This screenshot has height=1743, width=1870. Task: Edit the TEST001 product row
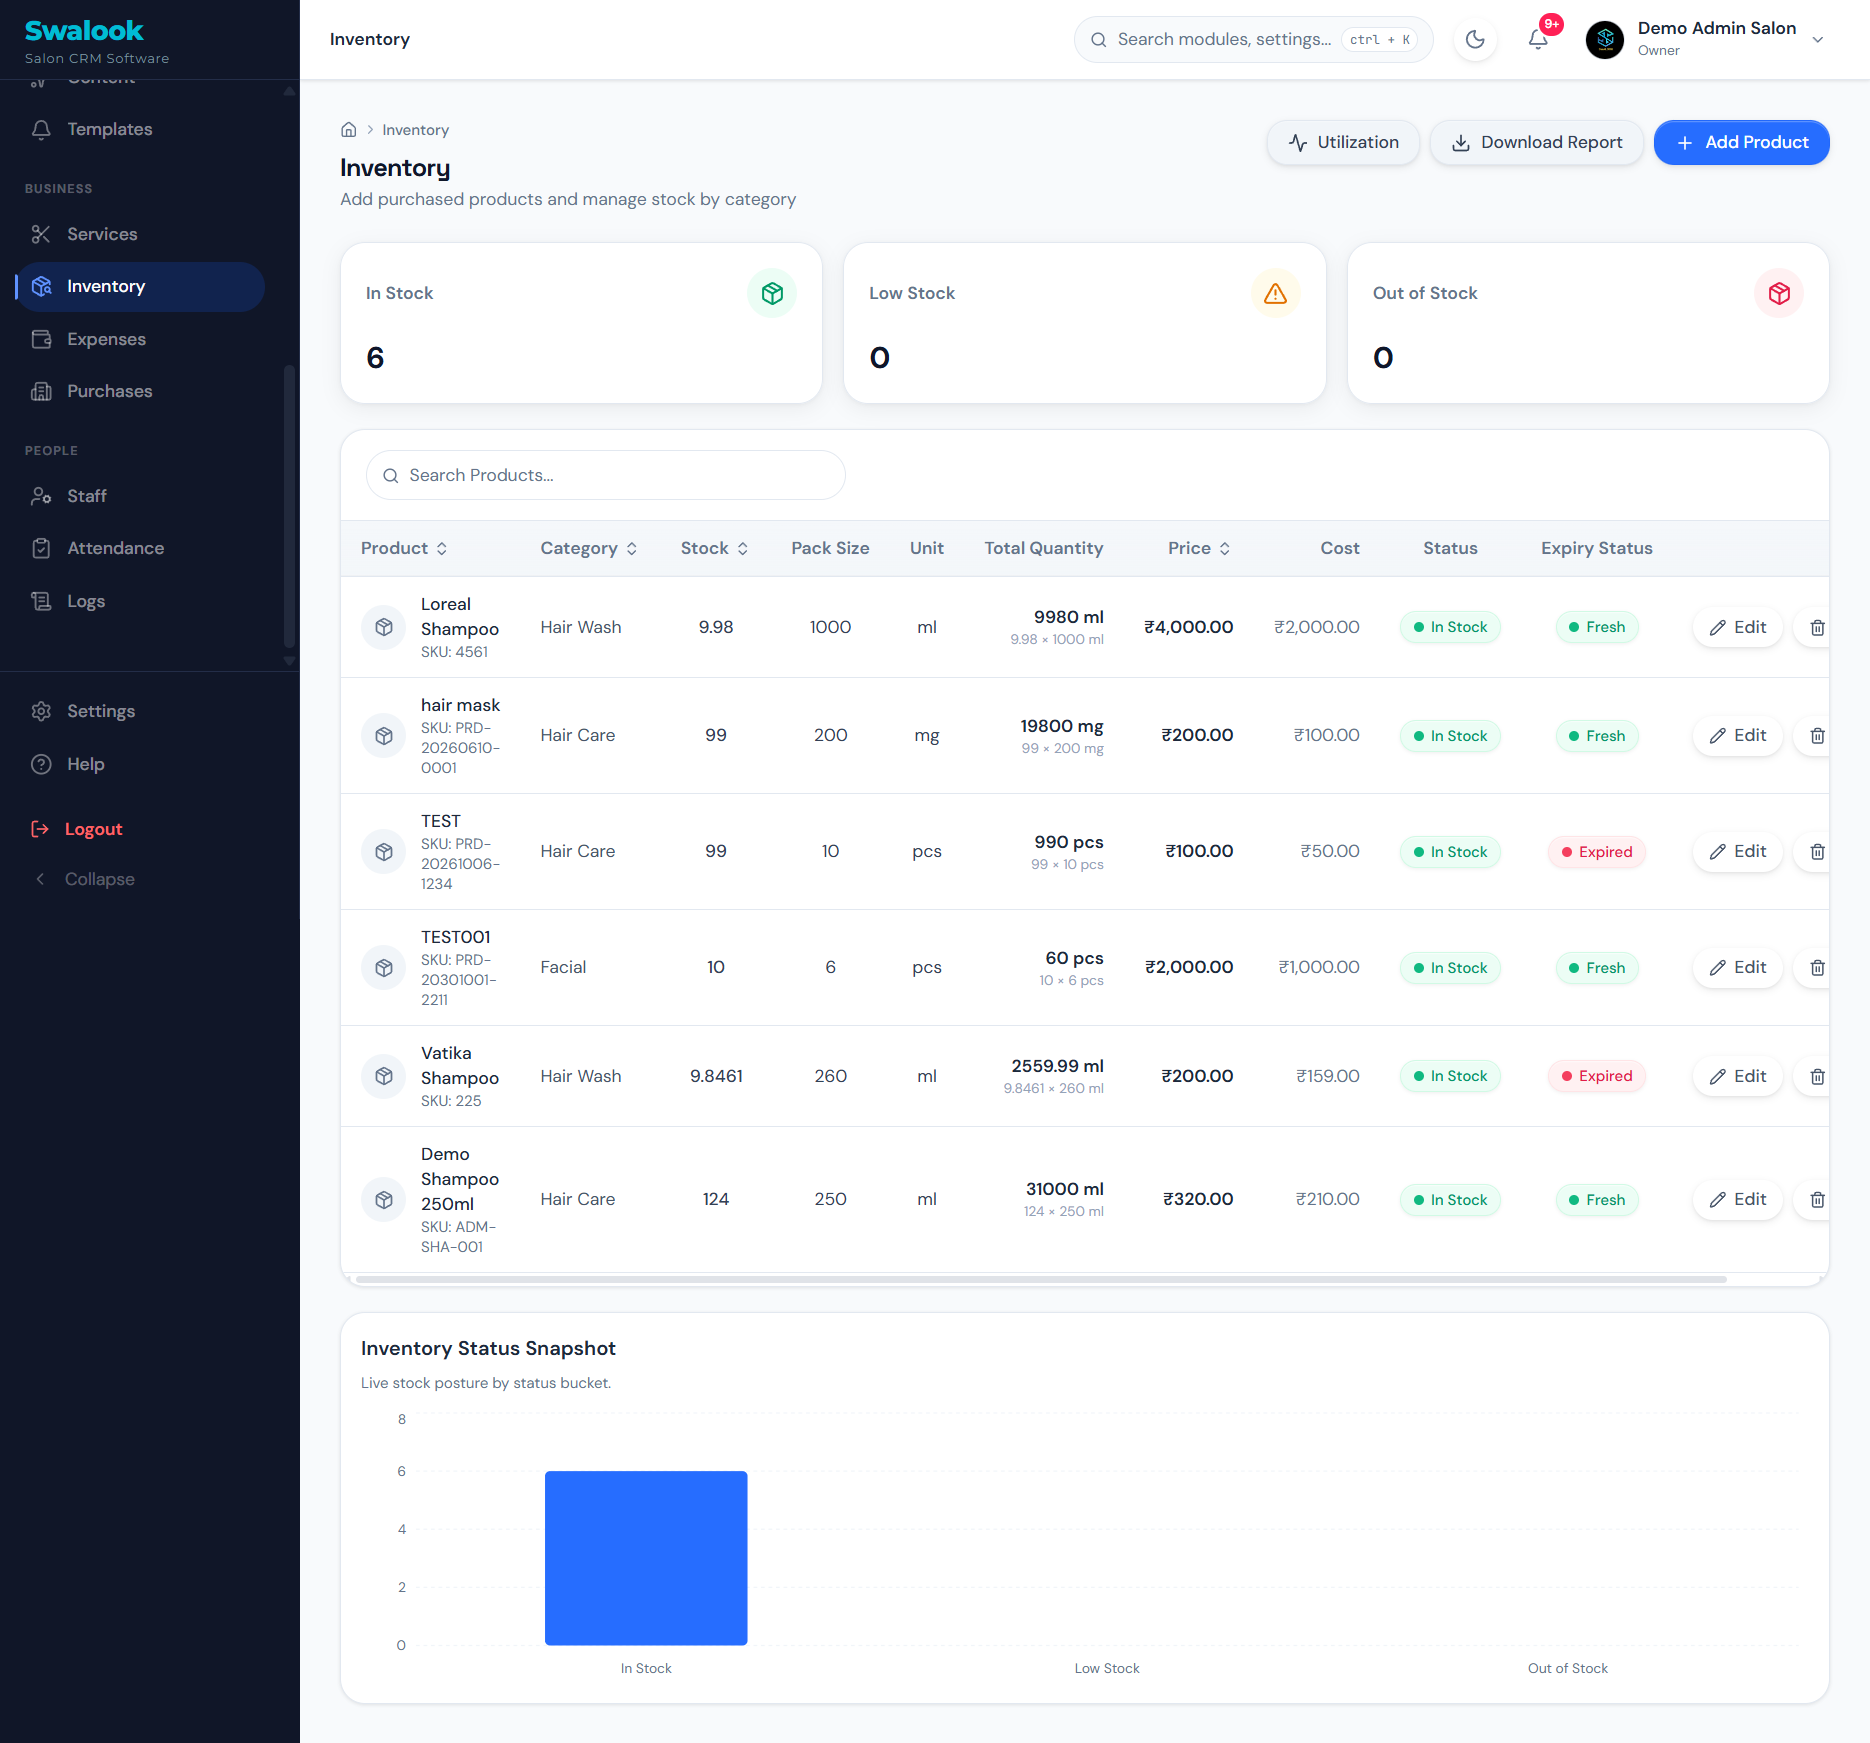(x=1738, y=968)
